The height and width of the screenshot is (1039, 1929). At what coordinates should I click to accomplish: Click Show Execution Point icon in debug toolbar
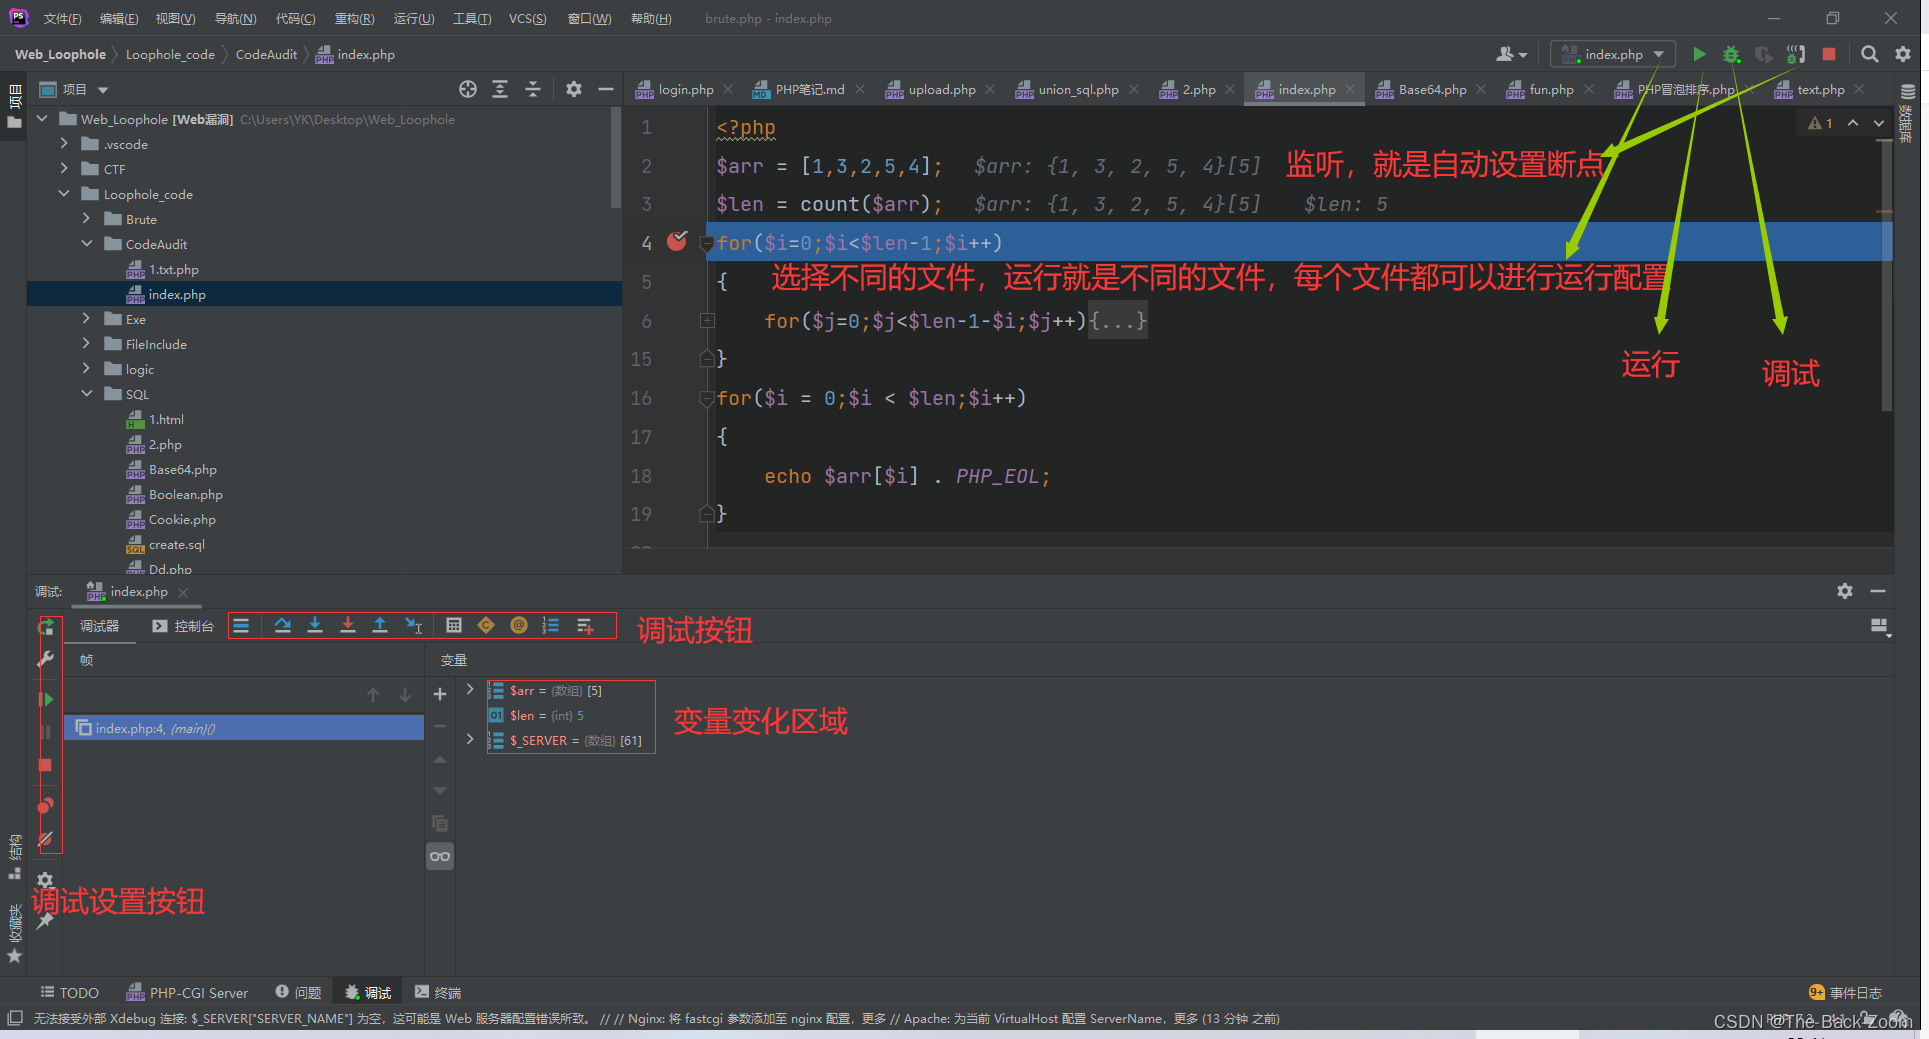pos(241,626)
